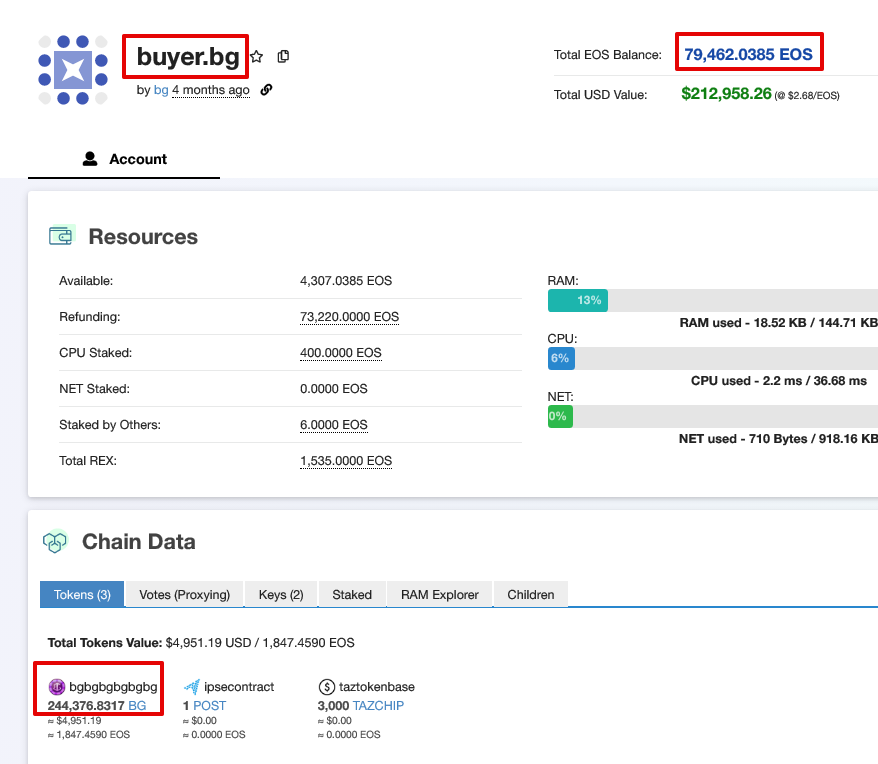Click the 4 months ago timestamp
The image size is (878, 764).
(x=211, y=90)
